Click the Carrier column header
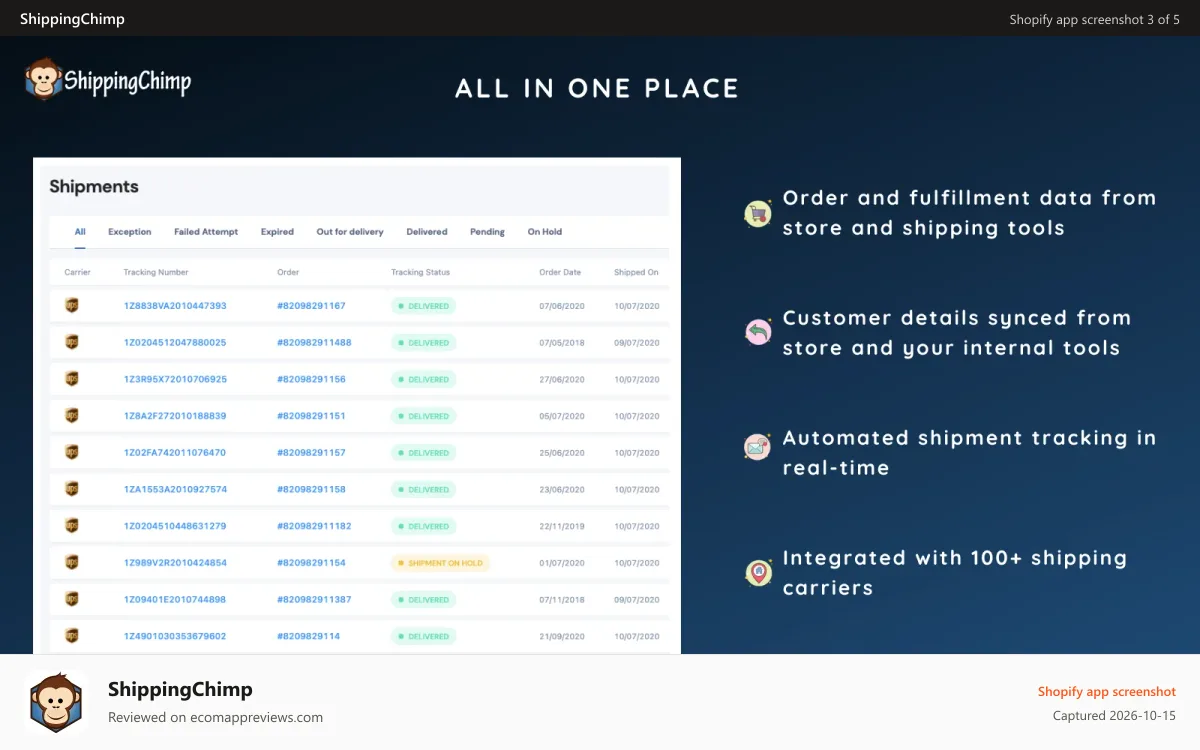The height and width of the screenshot is (750, 1200). [x=77, y=272]
